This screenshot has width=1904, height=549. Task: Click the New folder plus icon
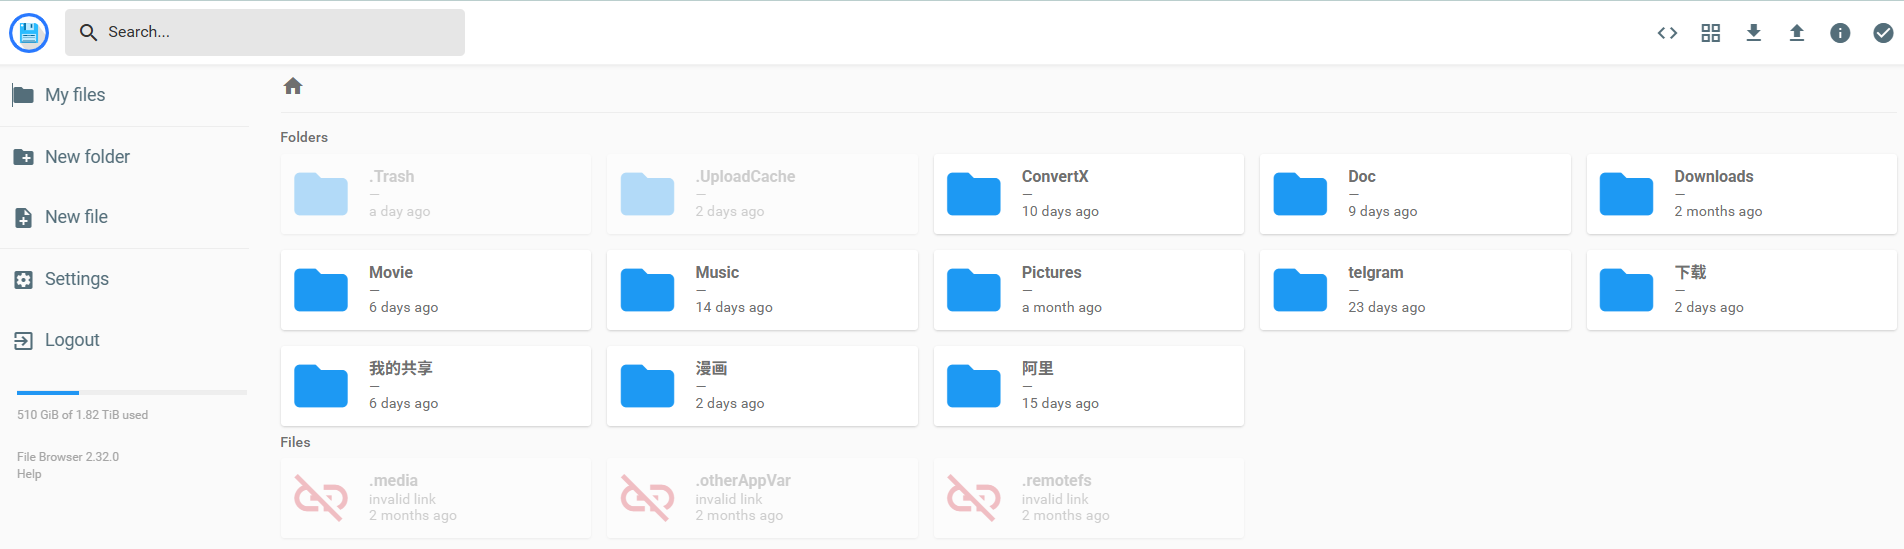pos(23,157)
